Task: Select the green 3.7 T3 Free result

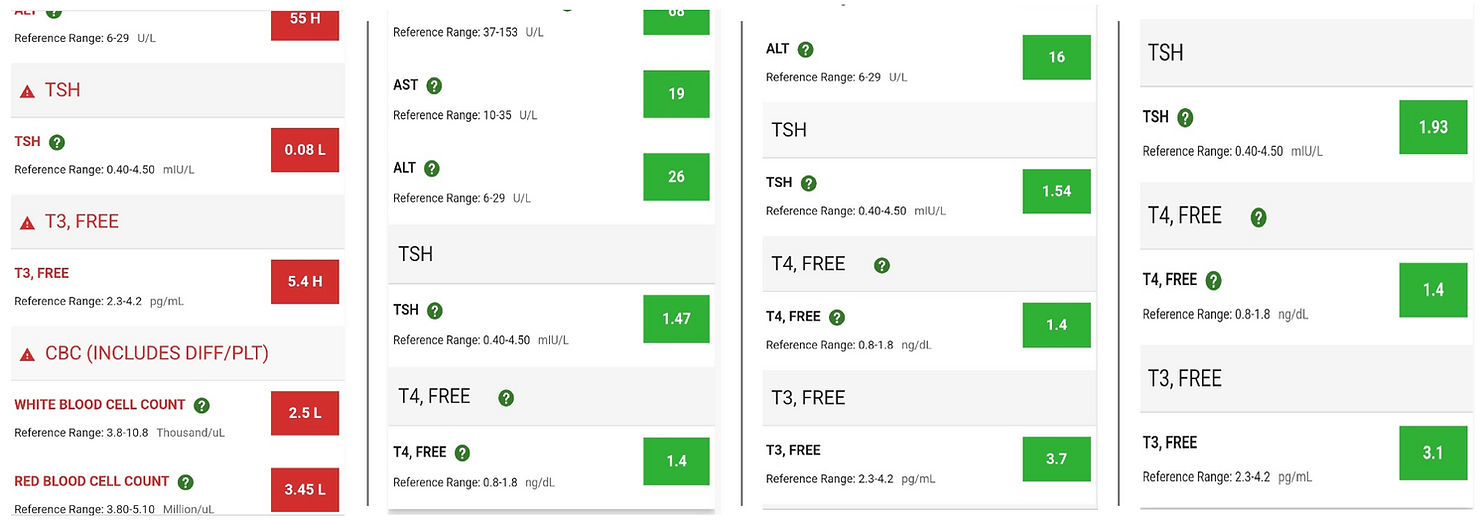Action: 1056,459
